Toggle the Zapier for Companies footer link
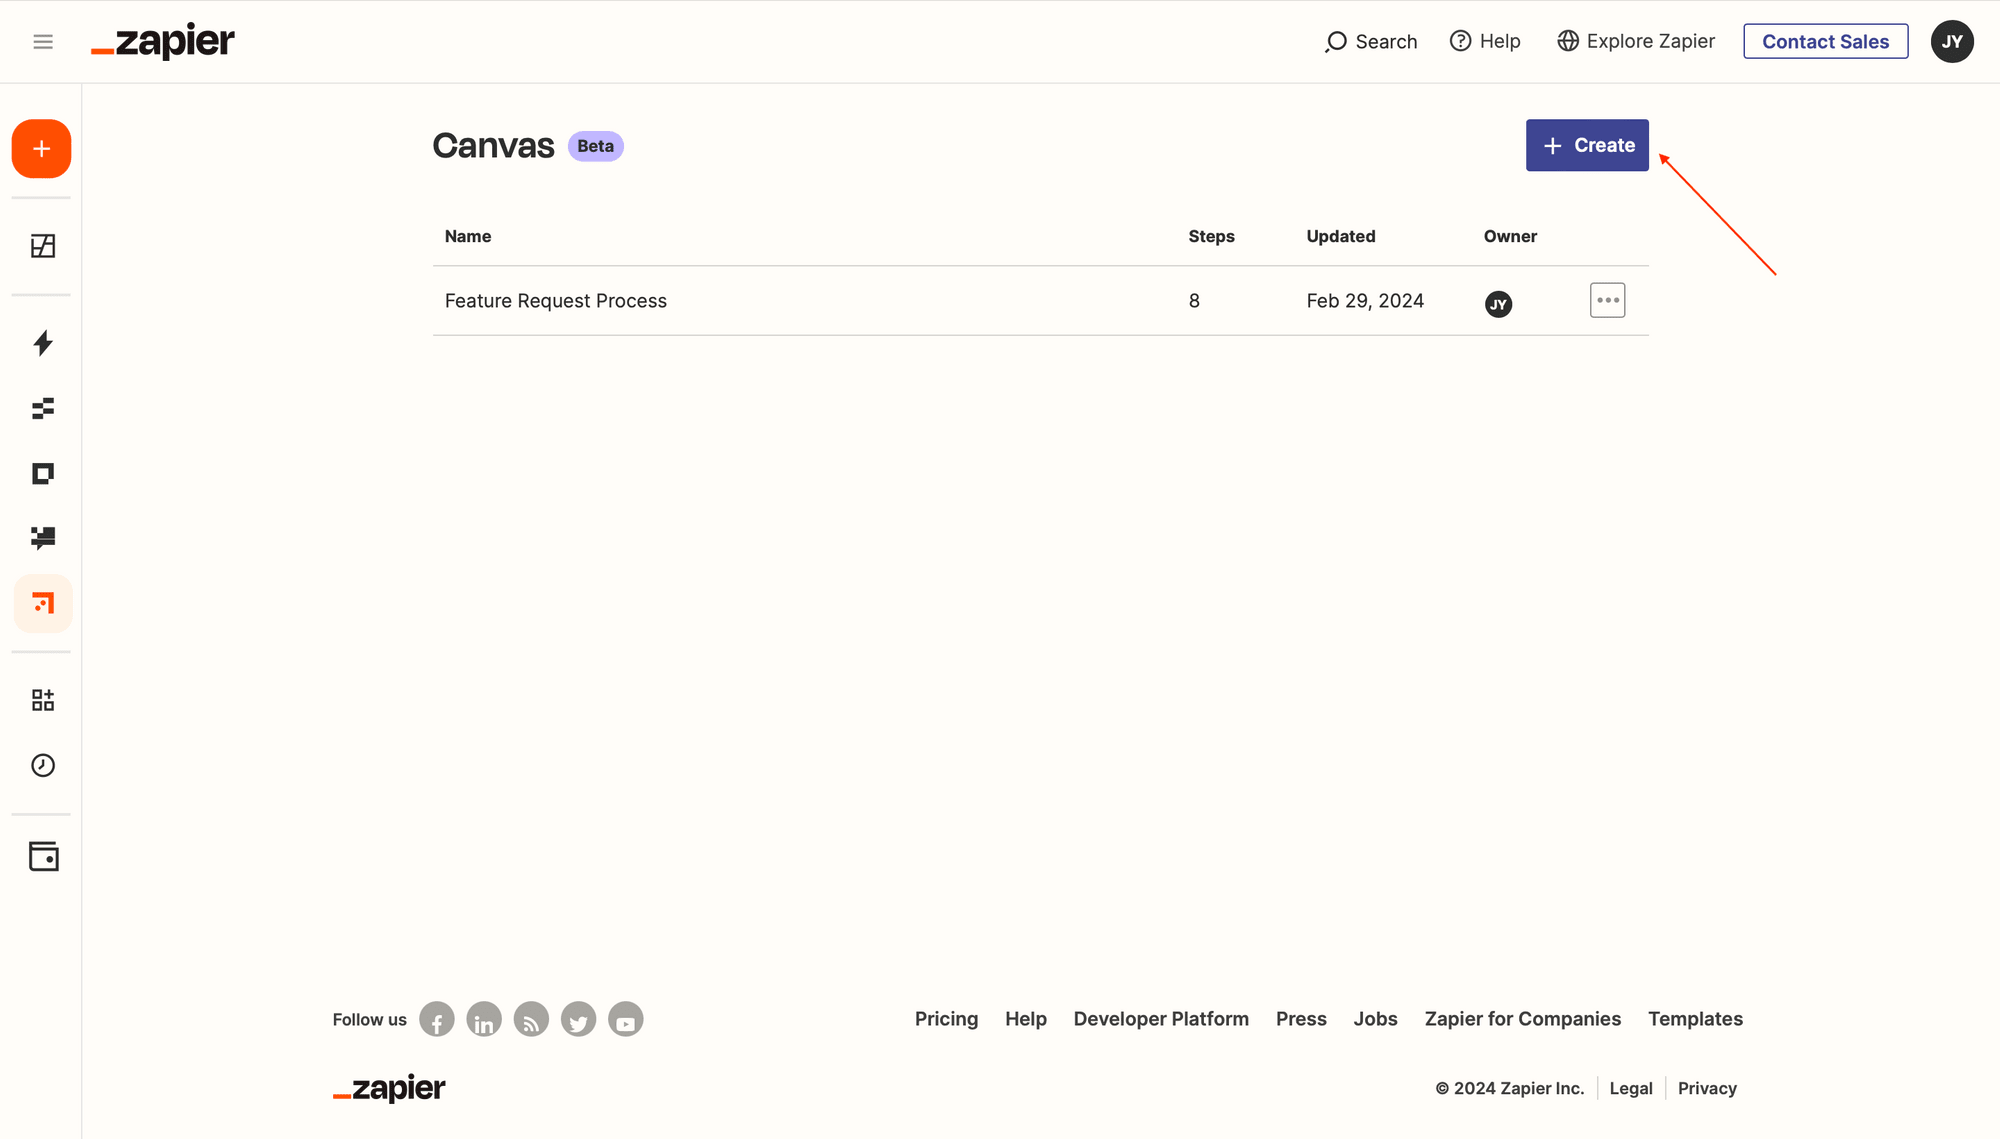 [1521, 1018]
